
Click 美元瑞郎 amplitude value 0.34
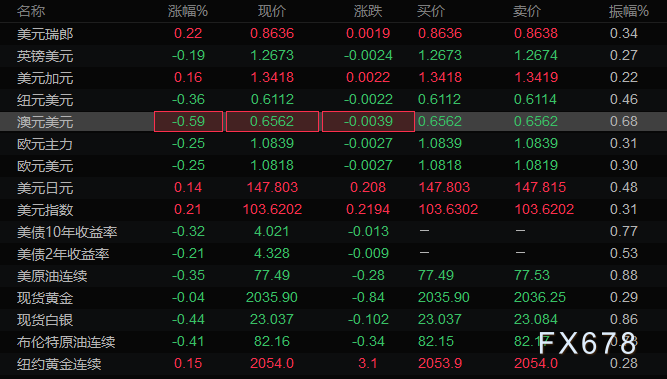pos(624,33)
